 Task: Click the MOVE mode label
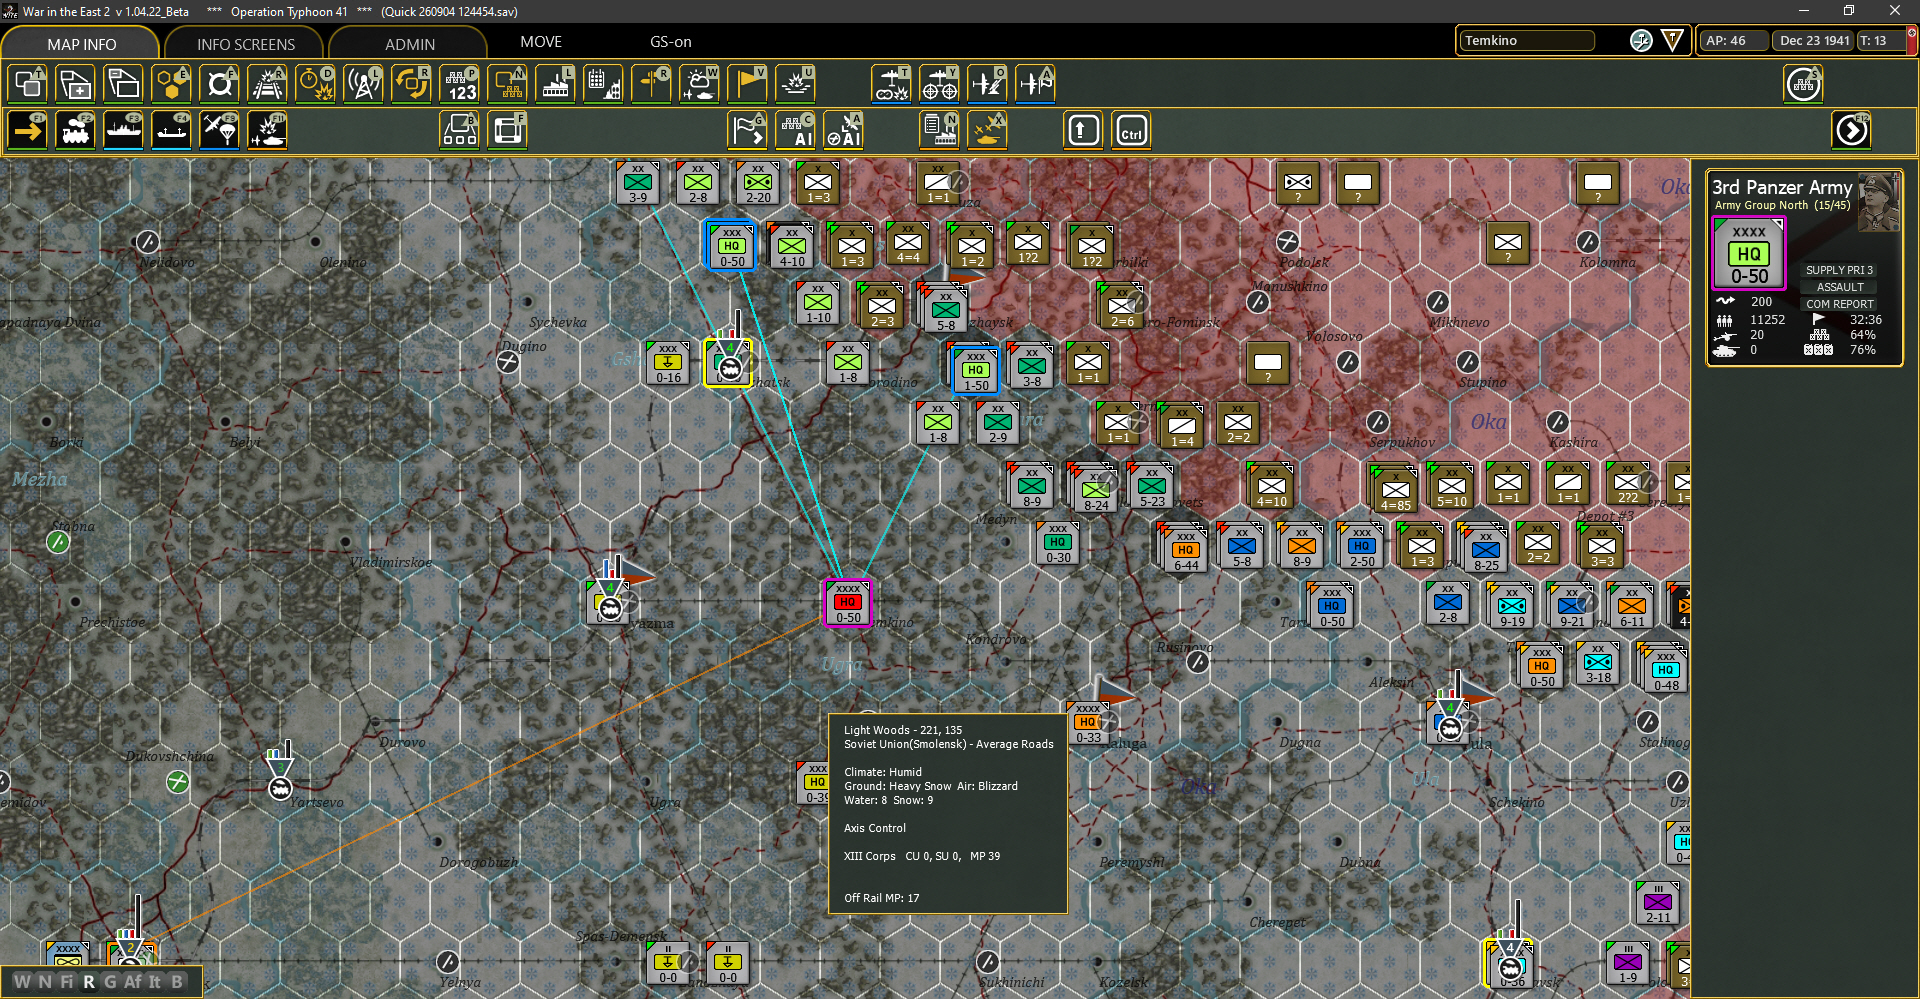541,42
